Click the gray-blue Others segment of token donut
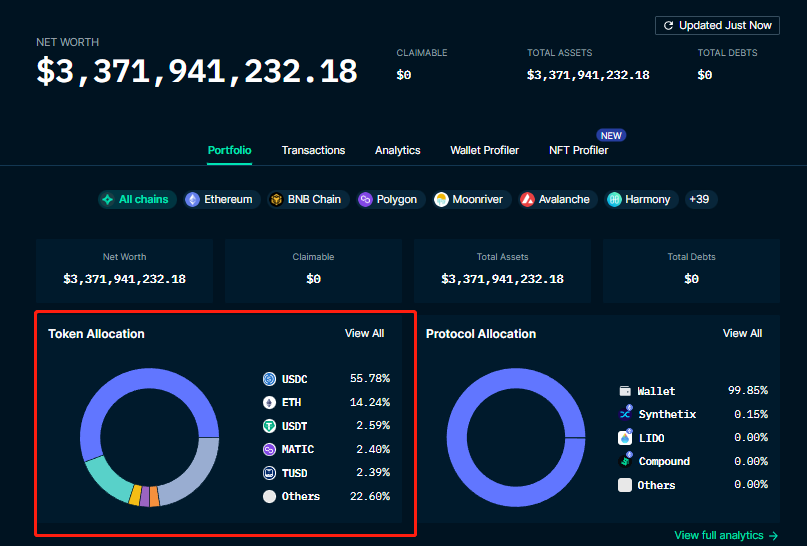 198,476
